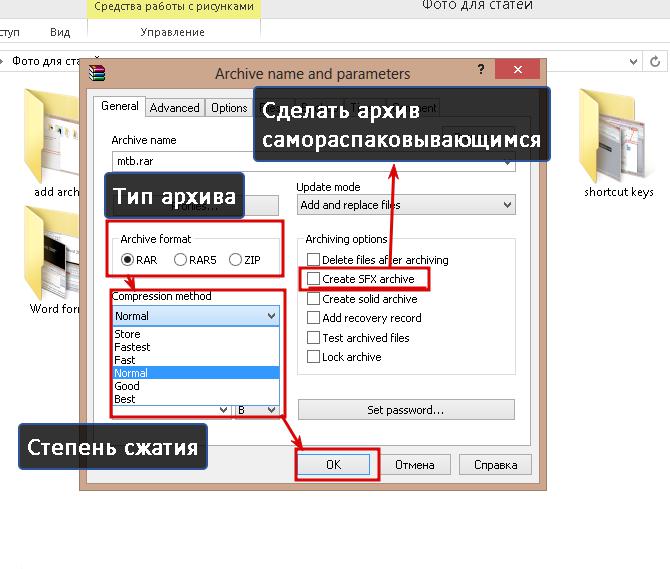Screen dimensions: 670x569
Task: Confirm the dialog with OK
Action: pyautogui.click(x=333, y=464)
